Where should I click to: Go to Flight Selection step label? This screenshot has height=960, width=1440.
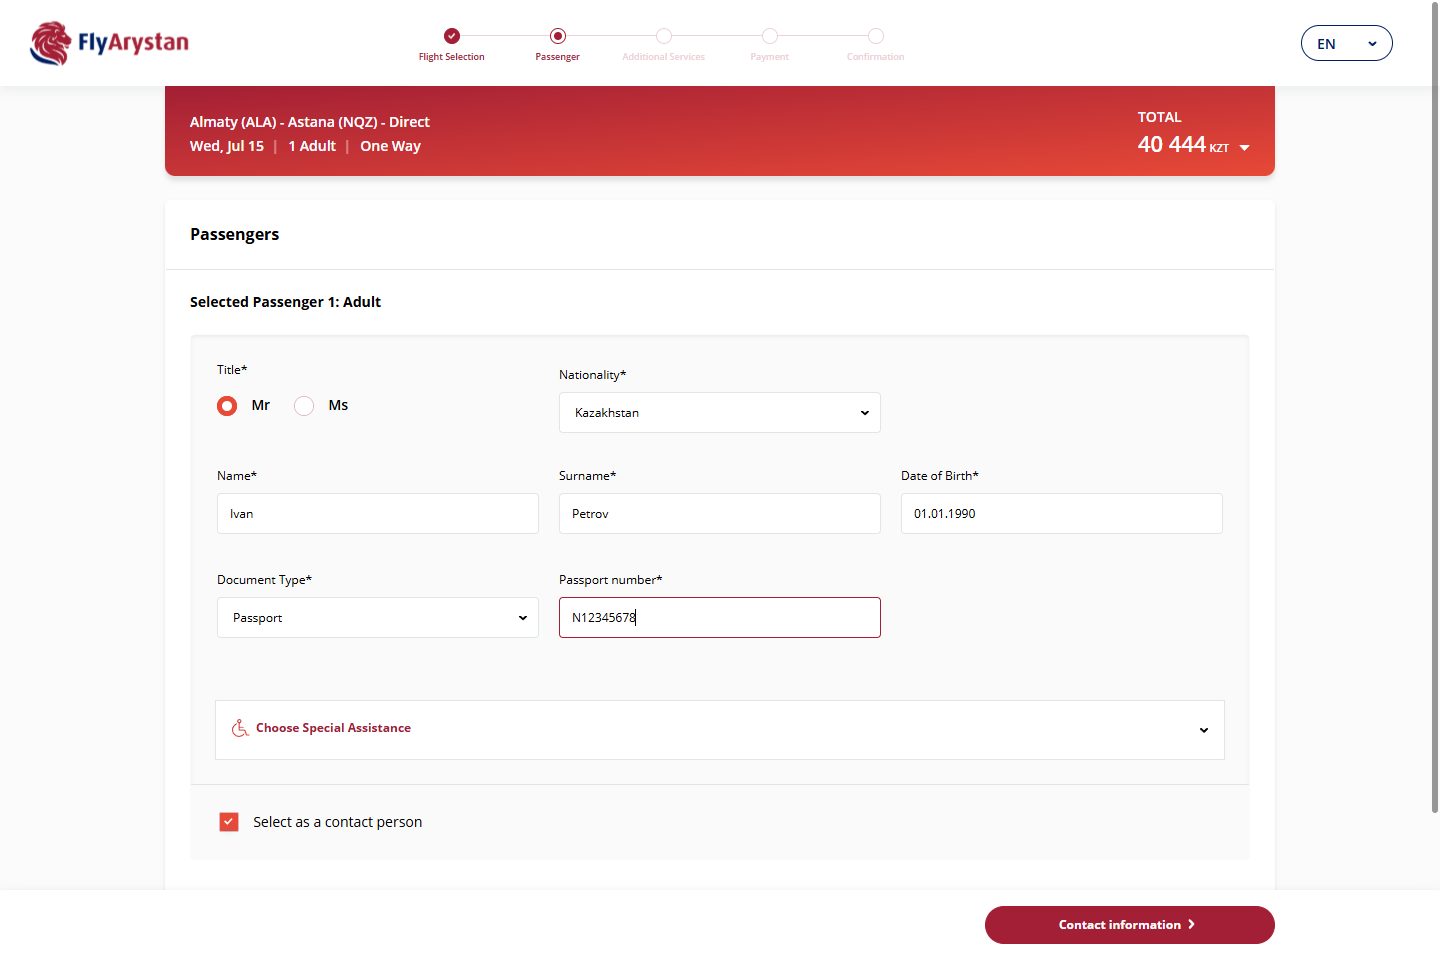pos(452,57)
